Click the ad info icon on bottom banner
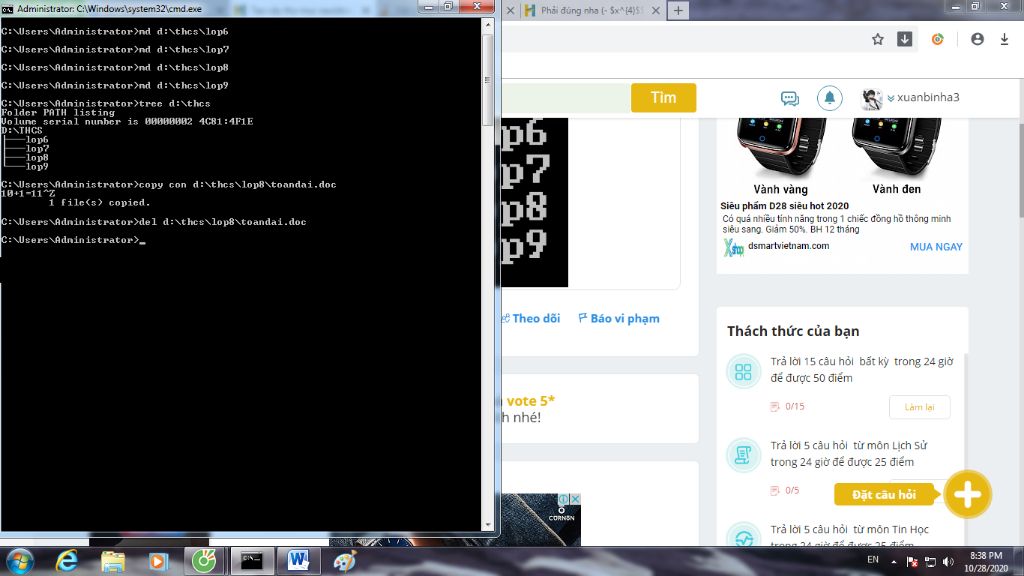This screenshot has height=576, width=1024. (x=563, y=499)
